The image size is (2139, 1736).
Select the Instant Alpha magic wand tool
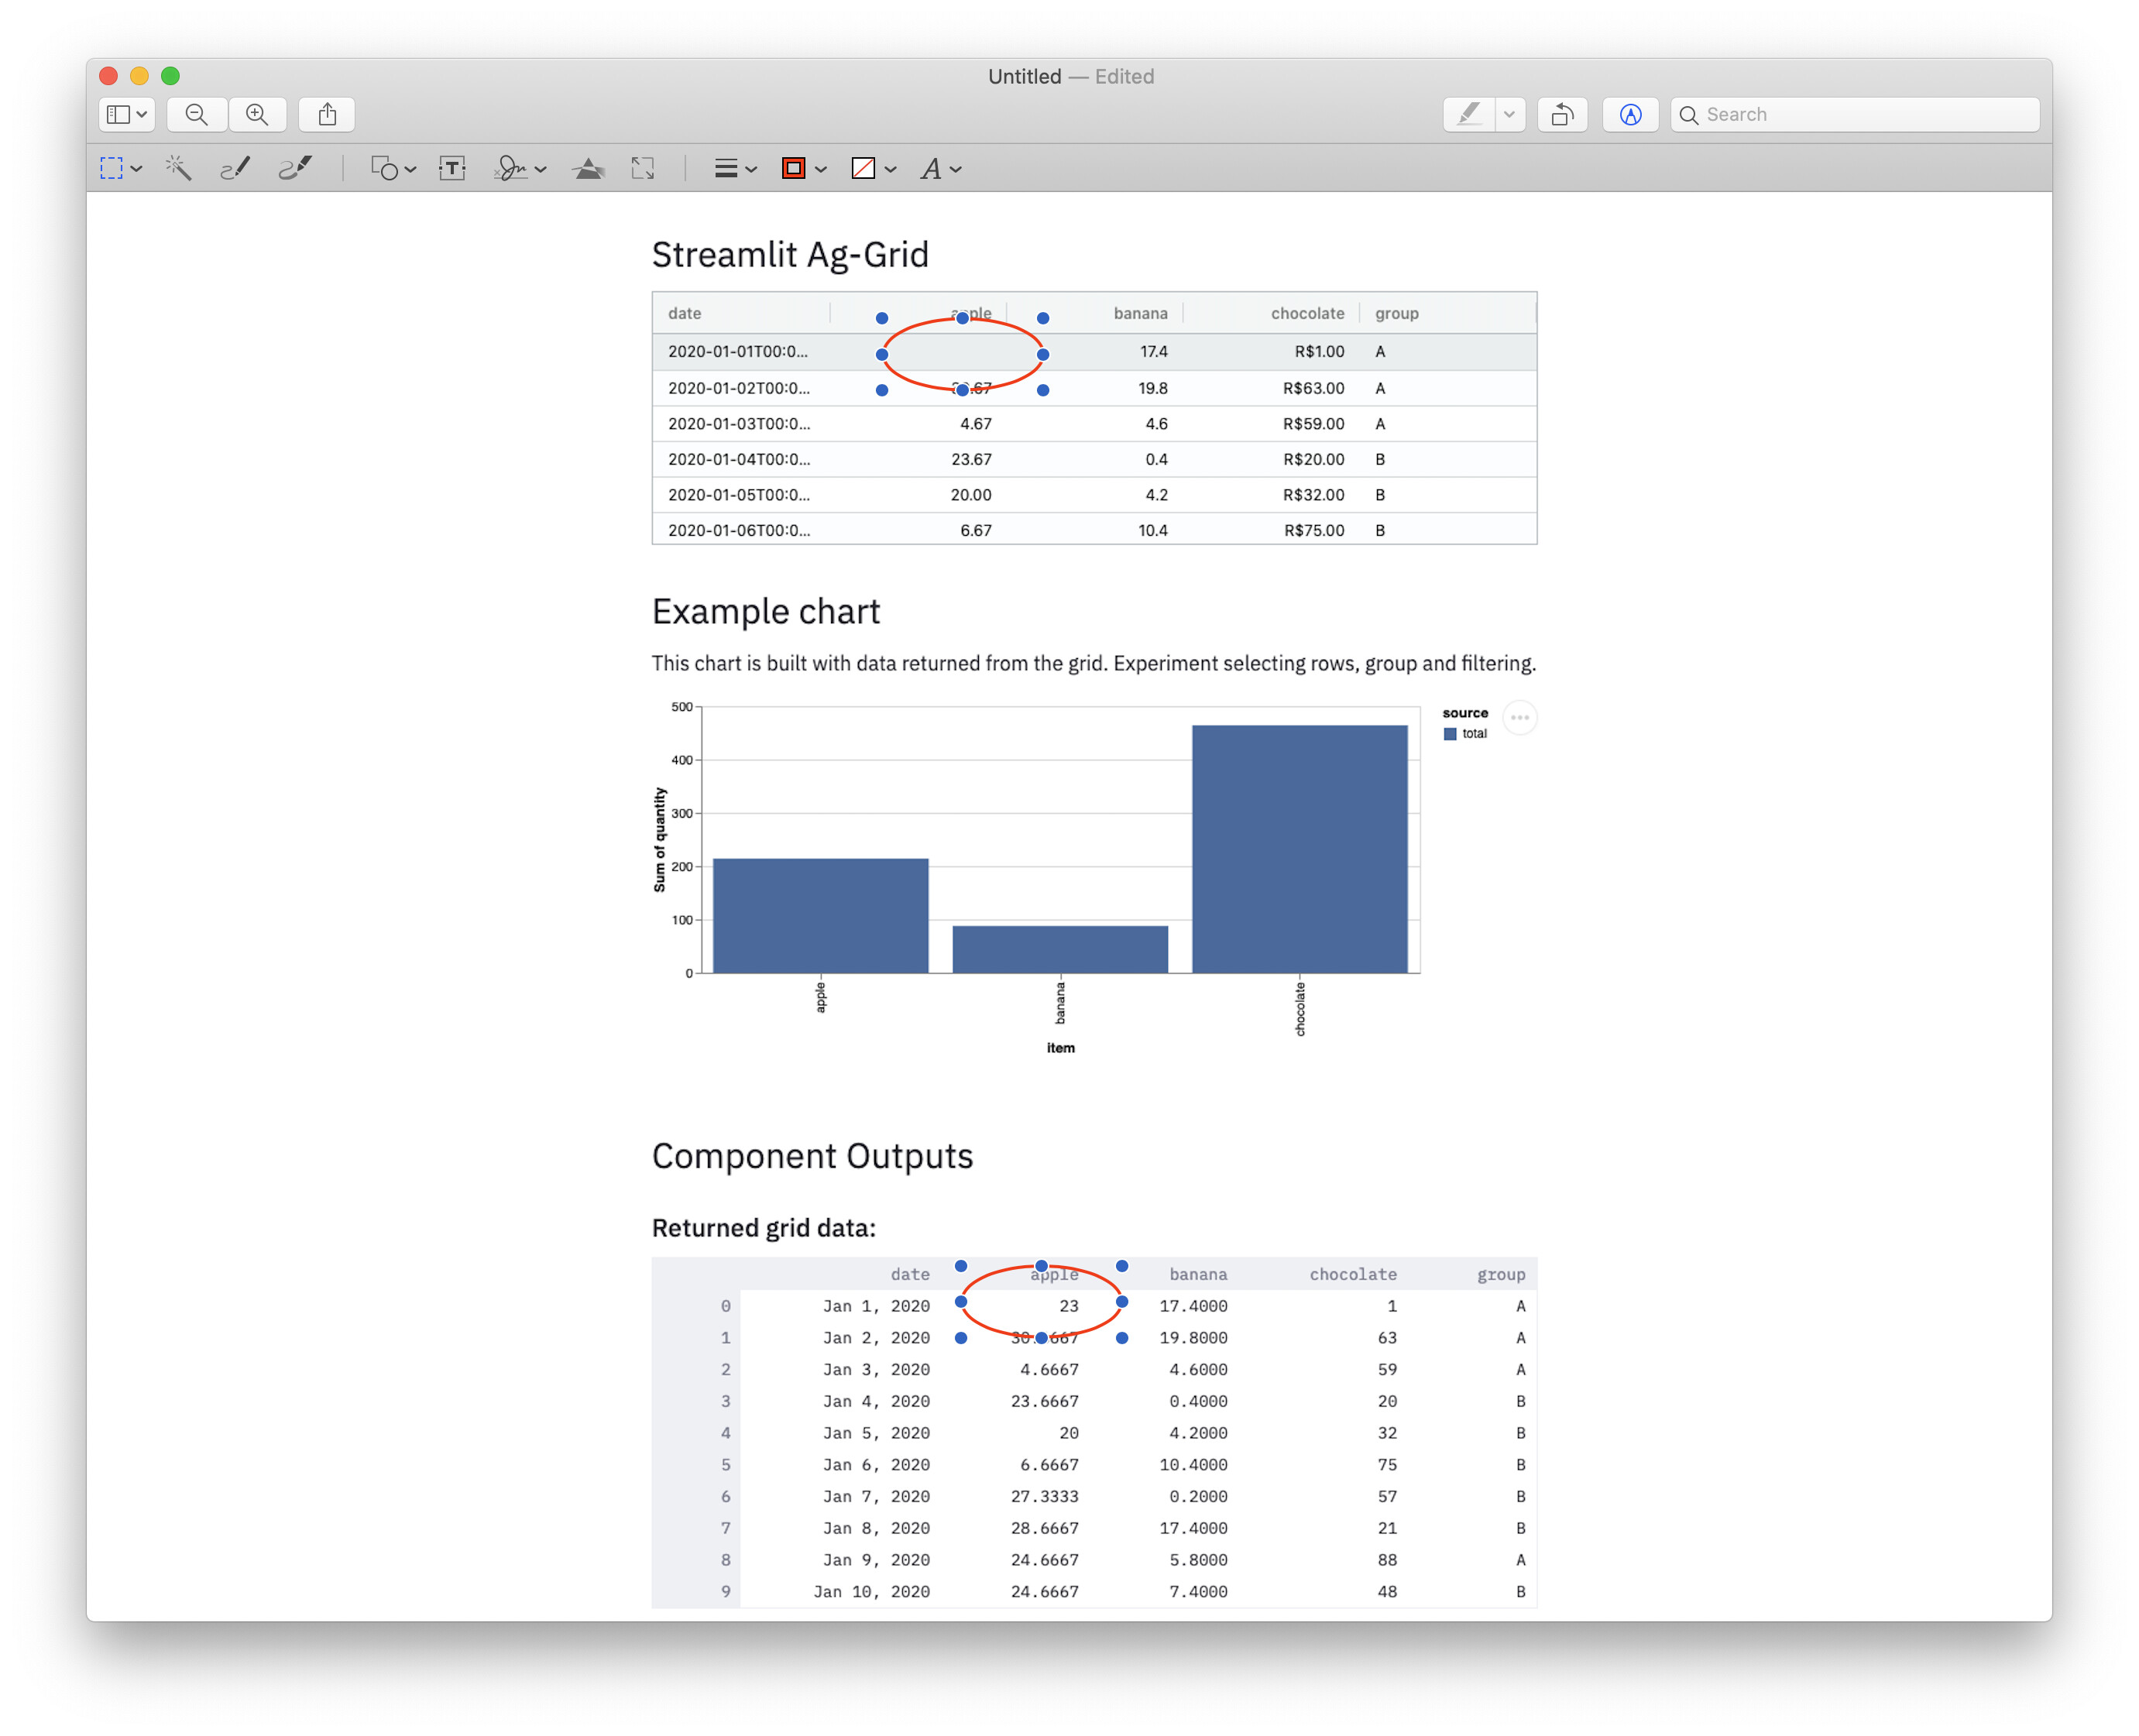[178, 168]
